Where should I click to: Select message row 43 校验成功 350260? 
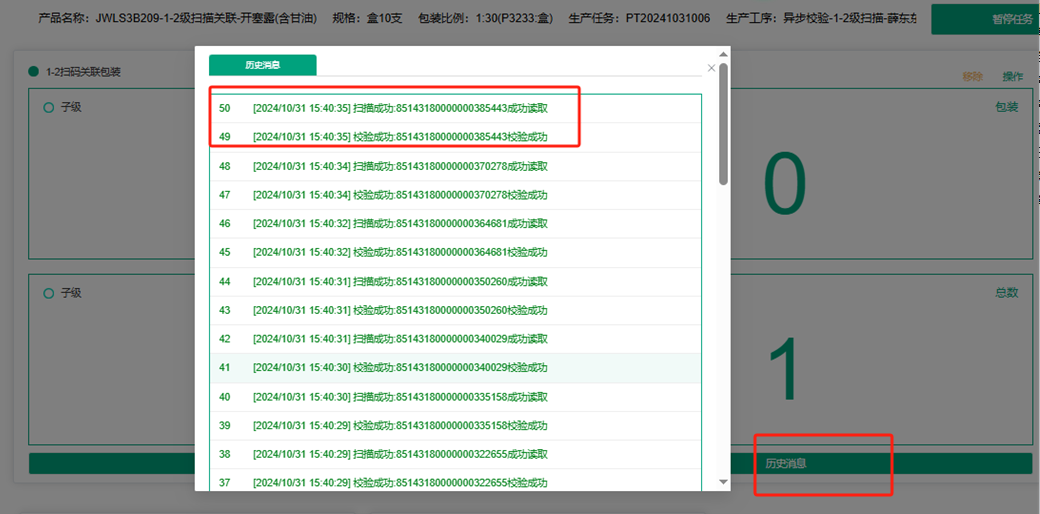click(456, 310)
